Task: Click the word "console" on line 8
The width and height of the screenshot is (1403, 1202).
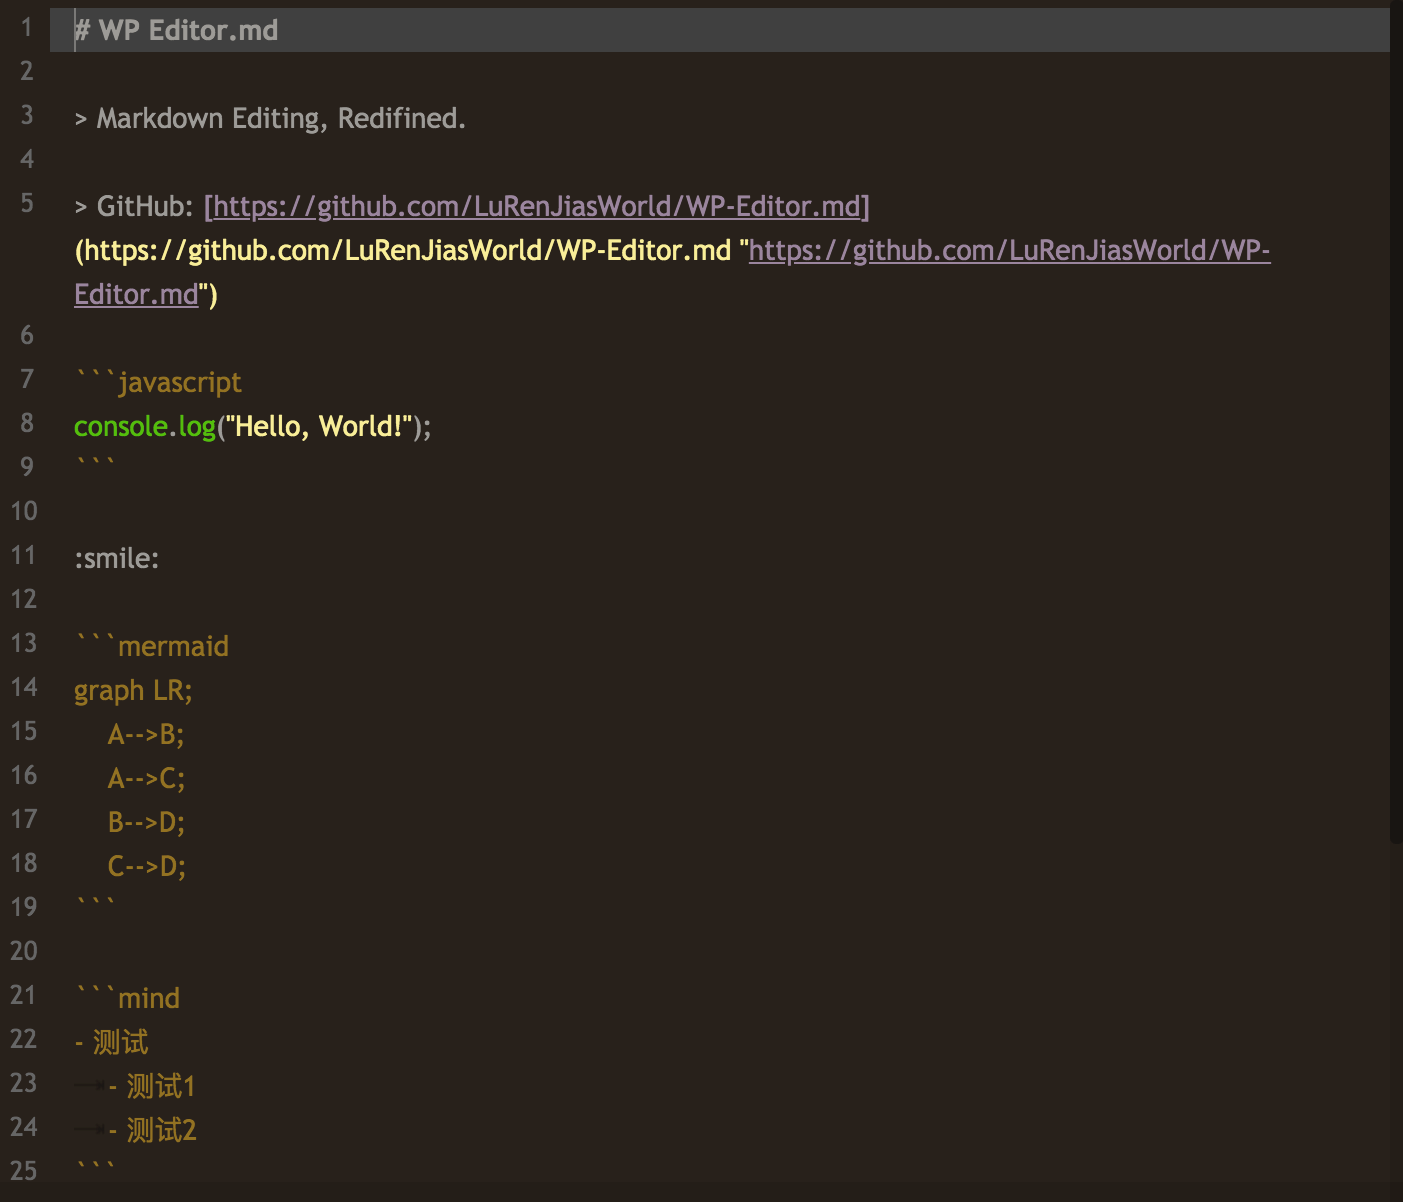Action: click(x=120, y=427)
